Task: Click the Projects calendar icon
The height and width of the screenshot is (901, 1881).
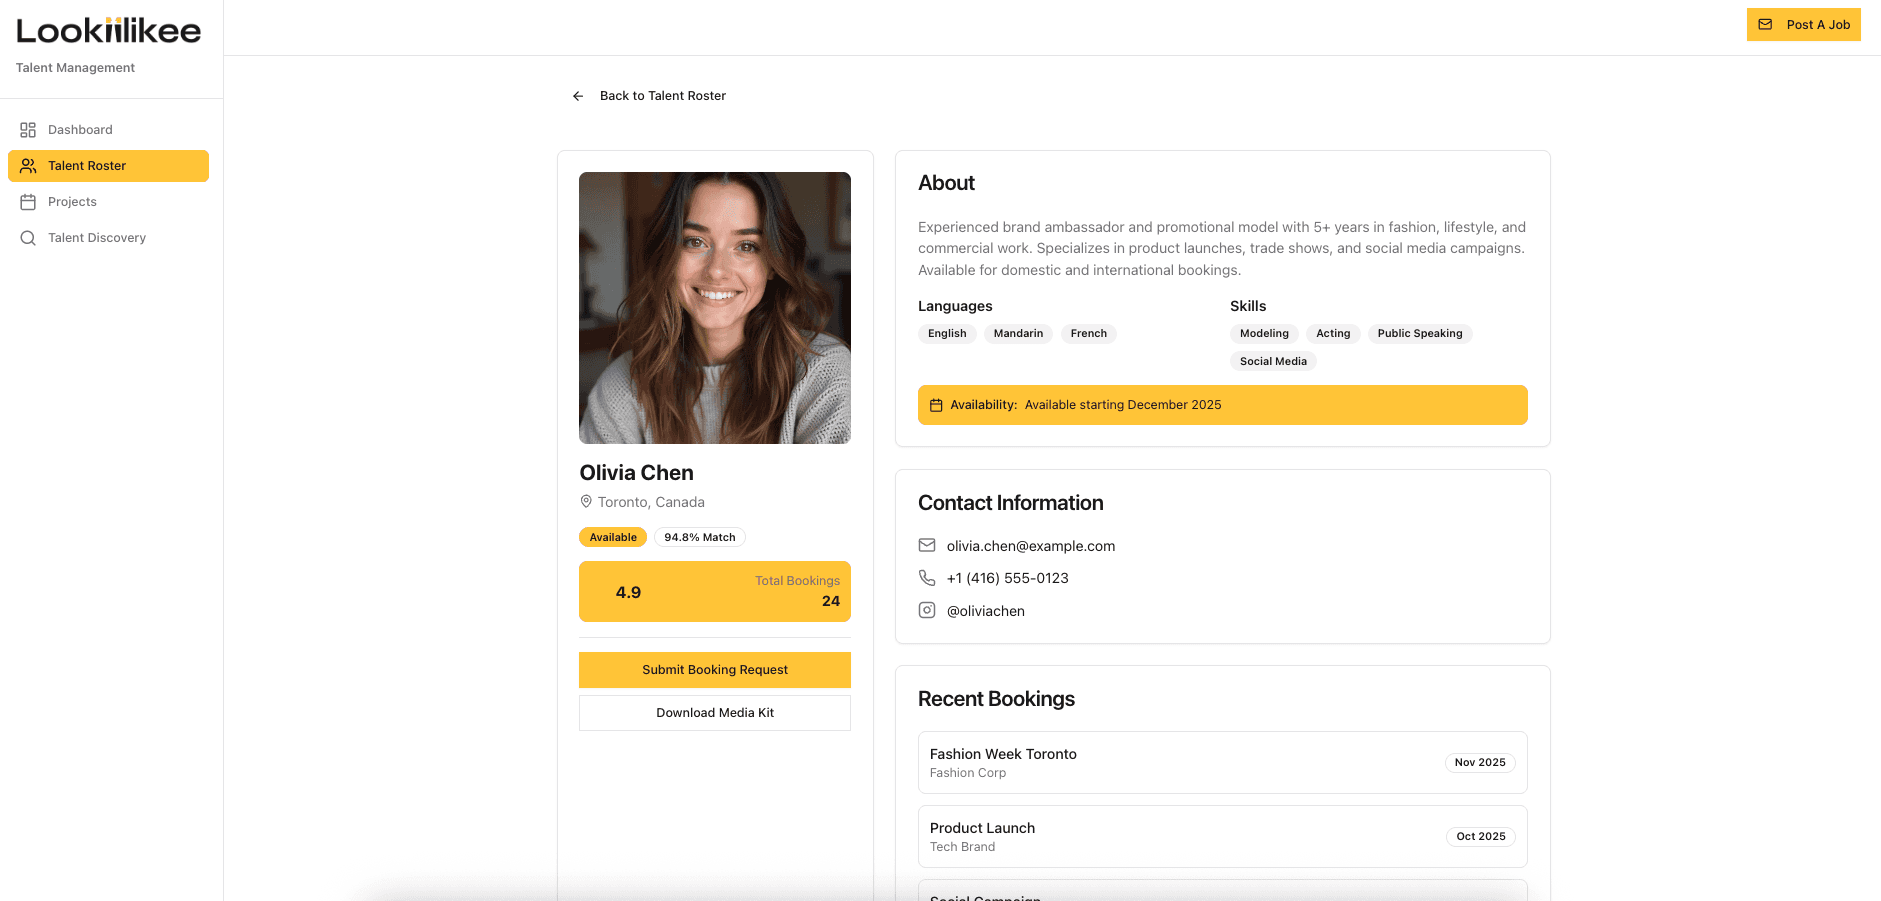Action: pyautogui.click(x=28, y=202)
